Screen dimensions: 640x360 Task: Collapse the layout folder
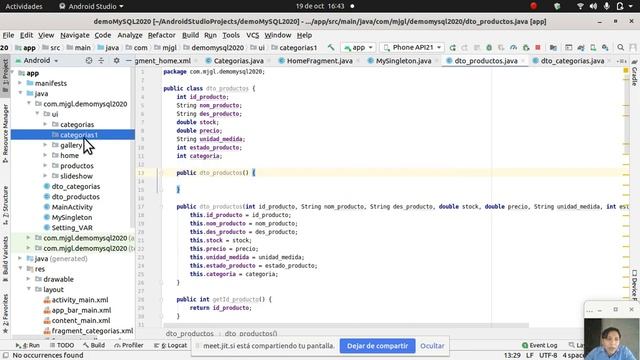(x=29, y=289)
